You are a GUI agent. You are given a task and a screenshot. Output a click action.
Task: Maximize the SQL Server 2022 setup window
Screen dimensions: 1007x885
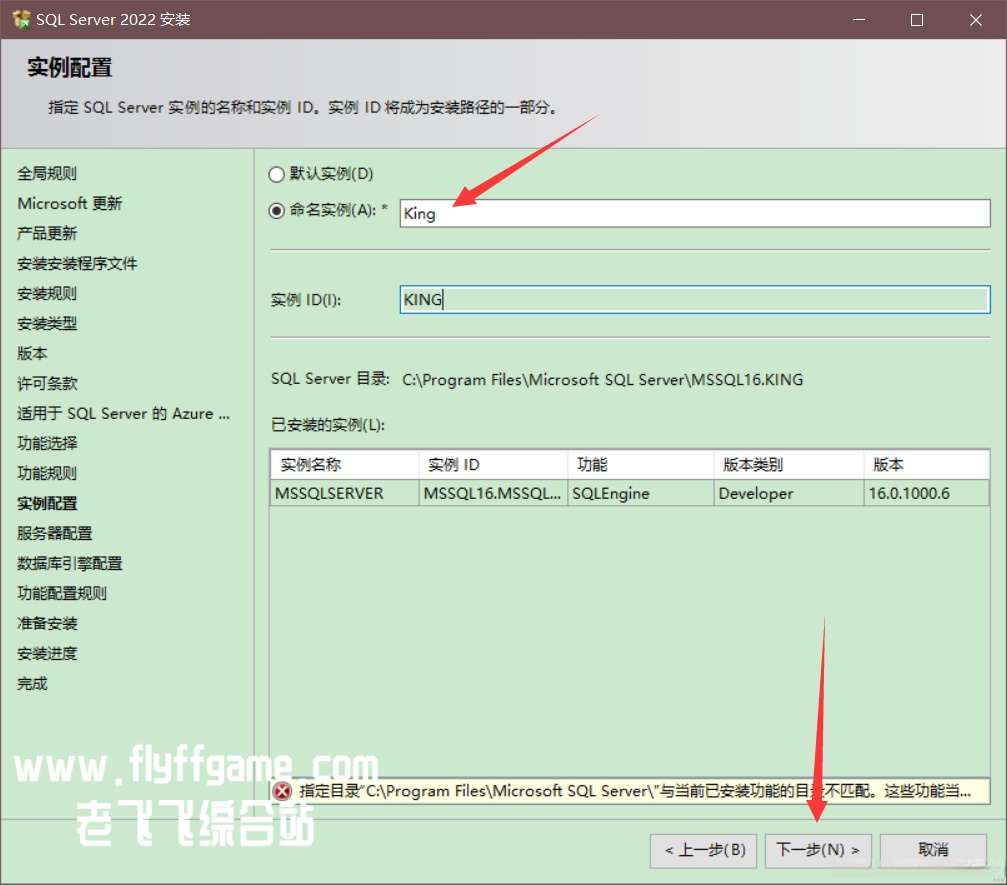917,20
